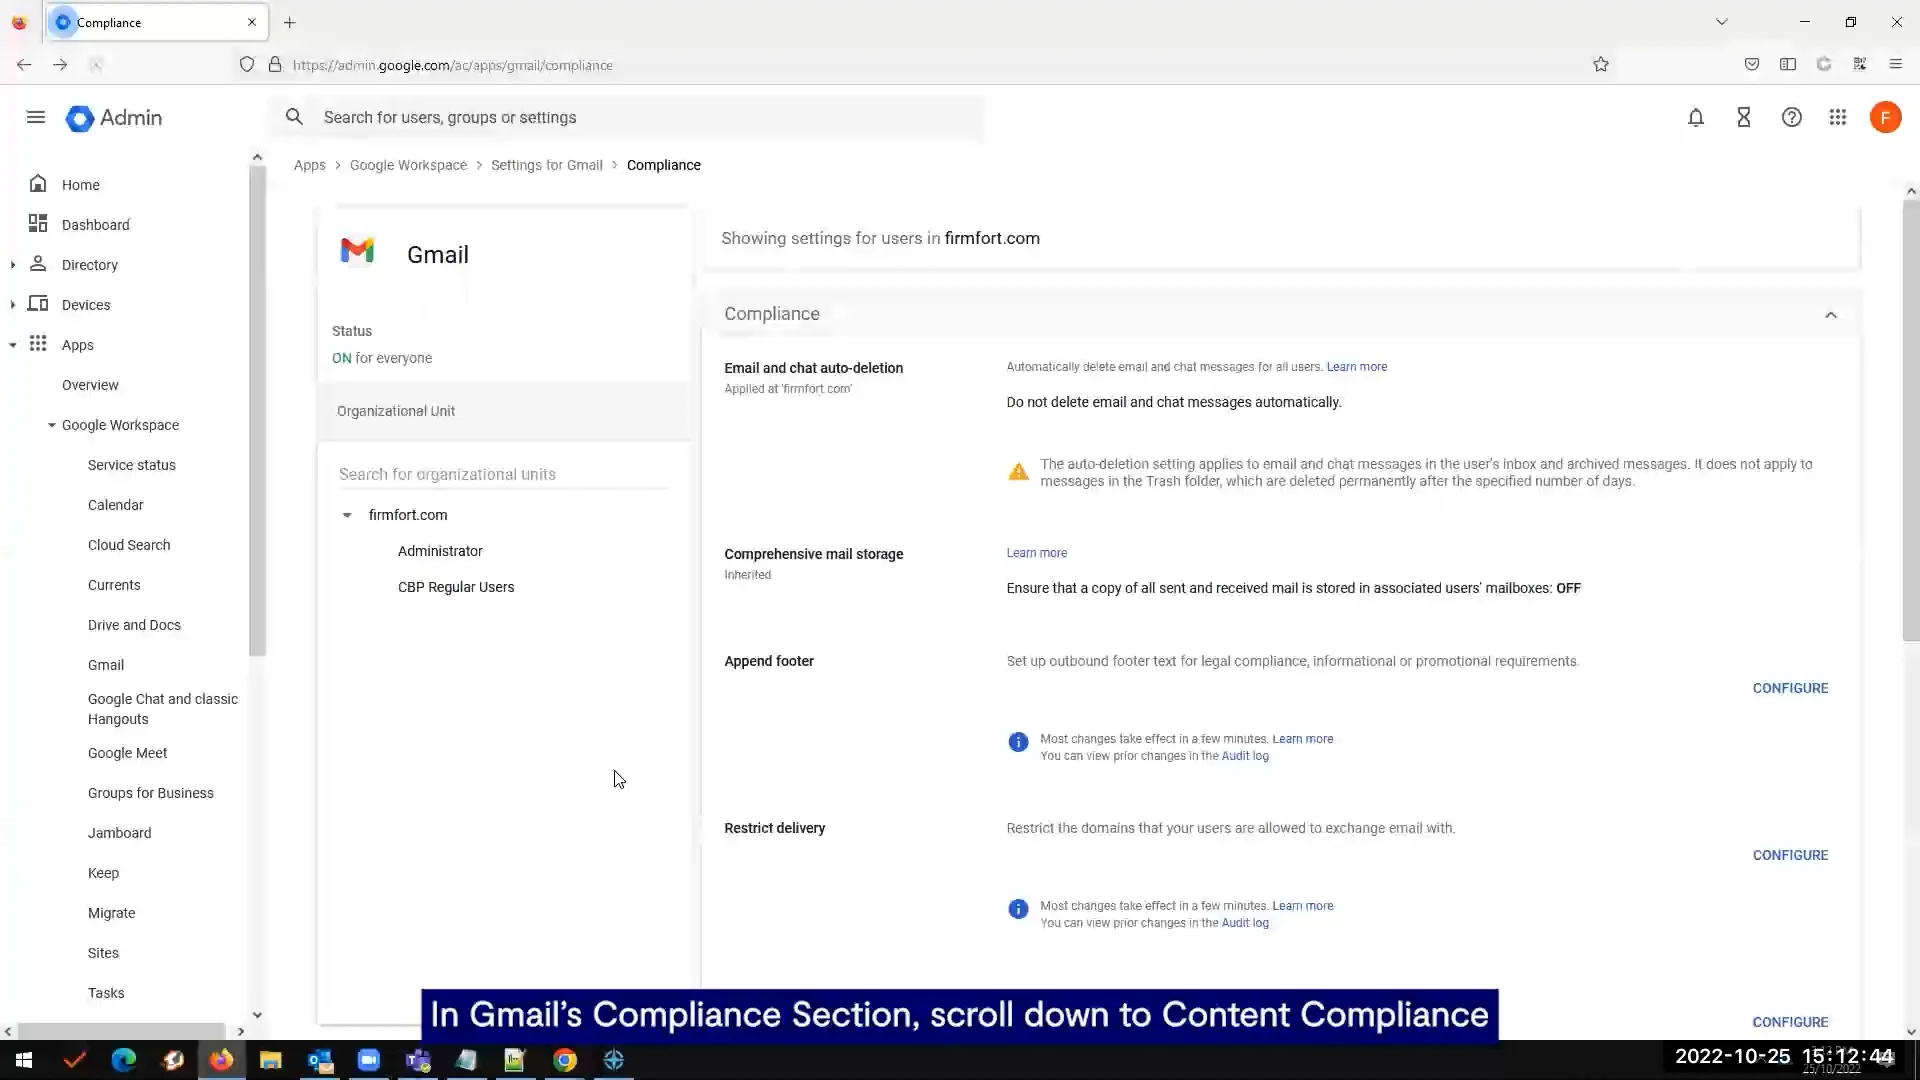Click the page's right vertical scrollbar
The height and width of the screenshot is (1080, 1920).
click(x=1911, y=420)
